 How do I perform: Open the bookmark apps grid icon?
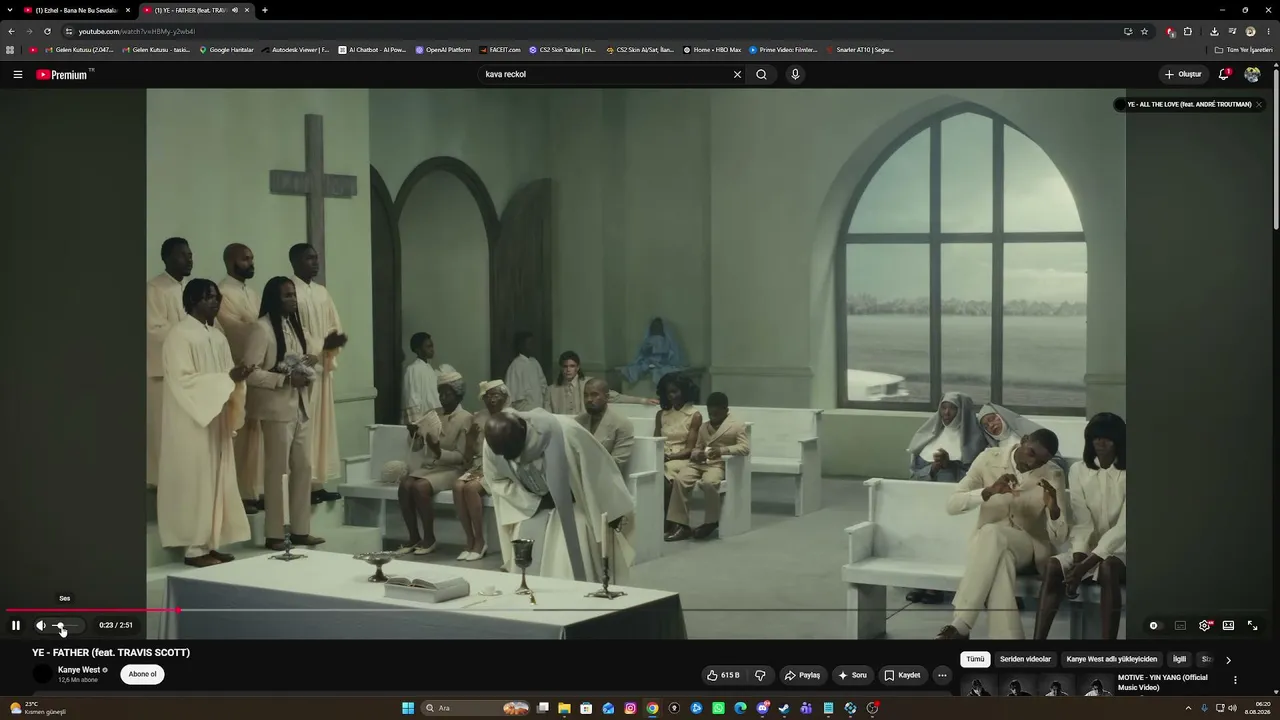(10, 50)
